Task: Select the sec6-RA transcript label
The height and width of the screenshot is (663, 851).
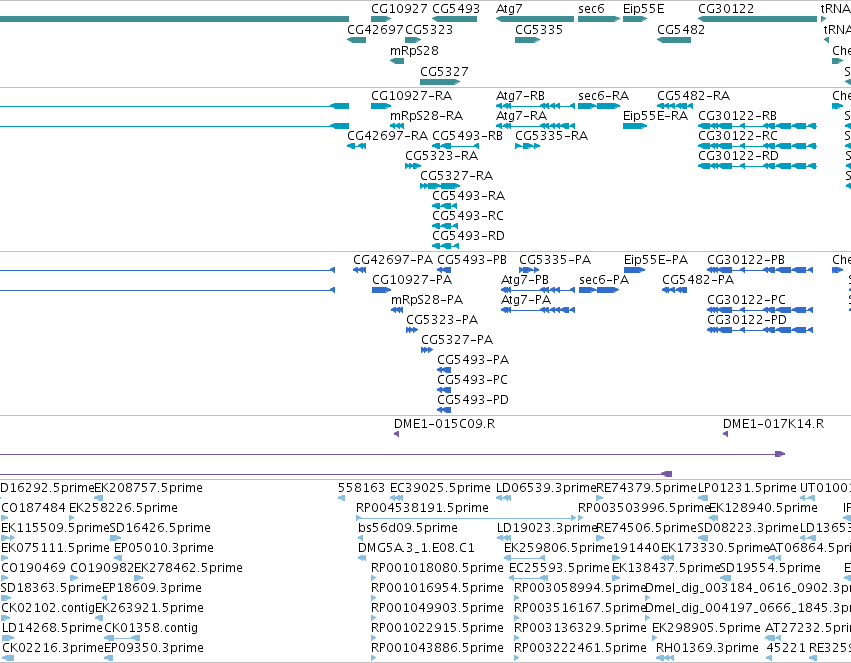Action: pos(604,96)
